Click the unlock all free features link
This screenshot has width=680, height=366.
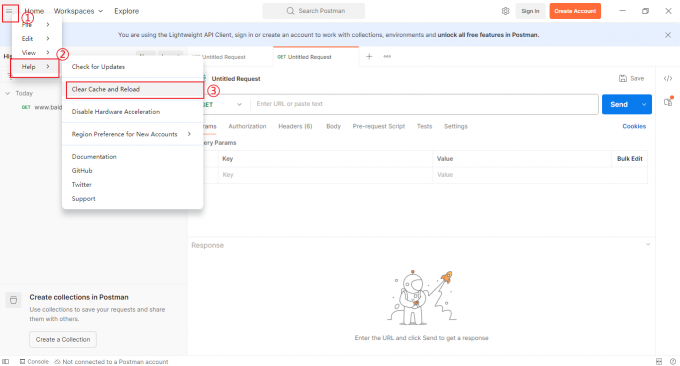488,35
